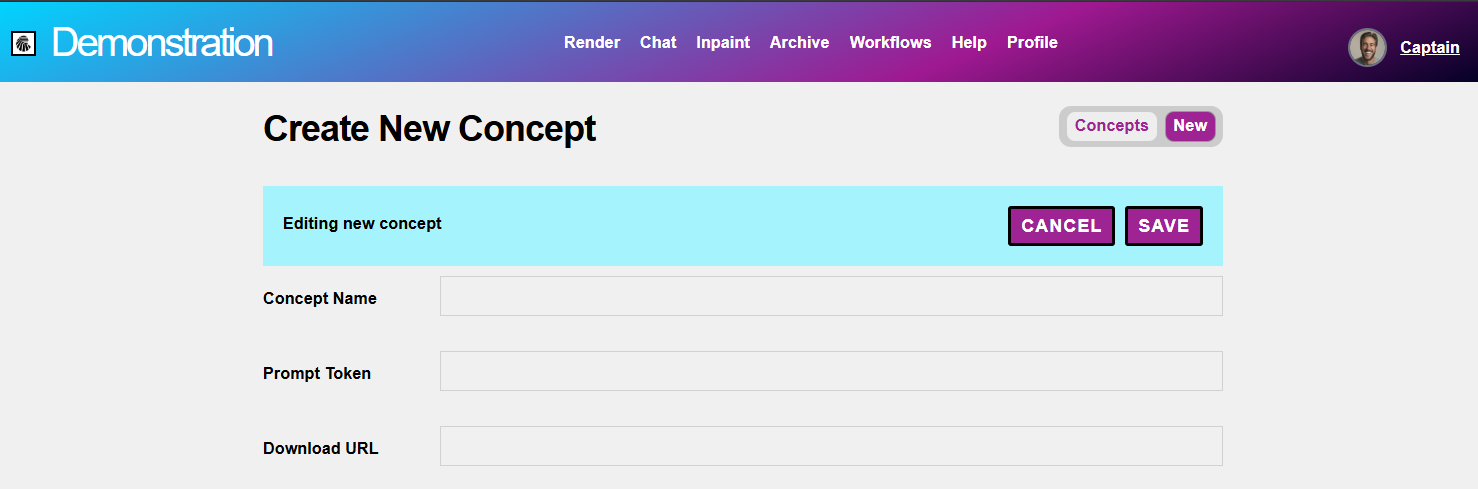Navigate to Inpaint
Image resolution: width=1478 pixels, height=489 pixels.
pos(723,42)
